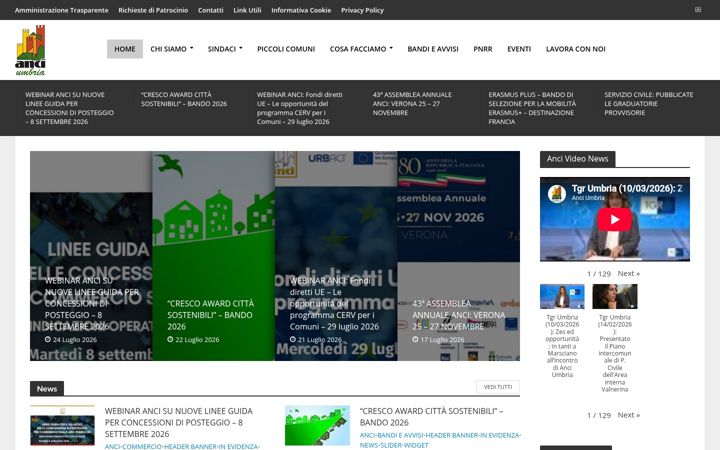Click category tags under Cresco Award headline

pyautogui.click(x=440, y=440)
